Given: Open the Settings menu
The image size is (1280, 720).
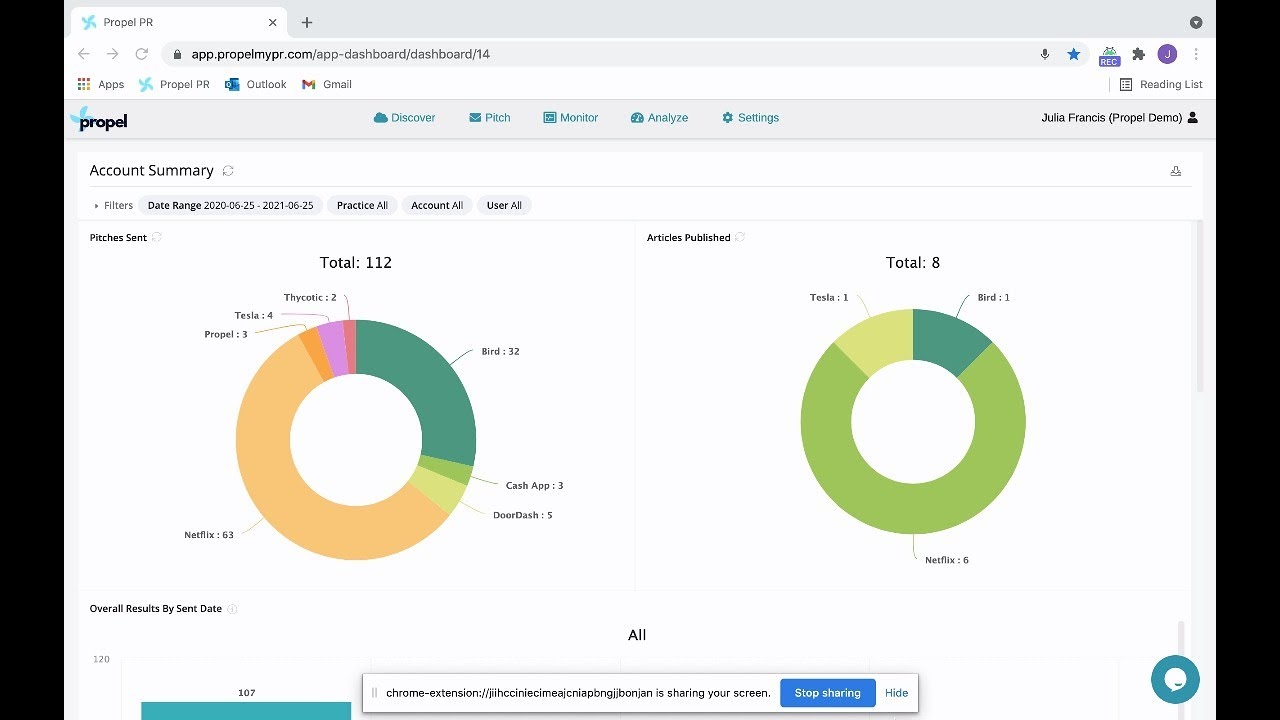Looking at the screenshot, I should point(750,118).
